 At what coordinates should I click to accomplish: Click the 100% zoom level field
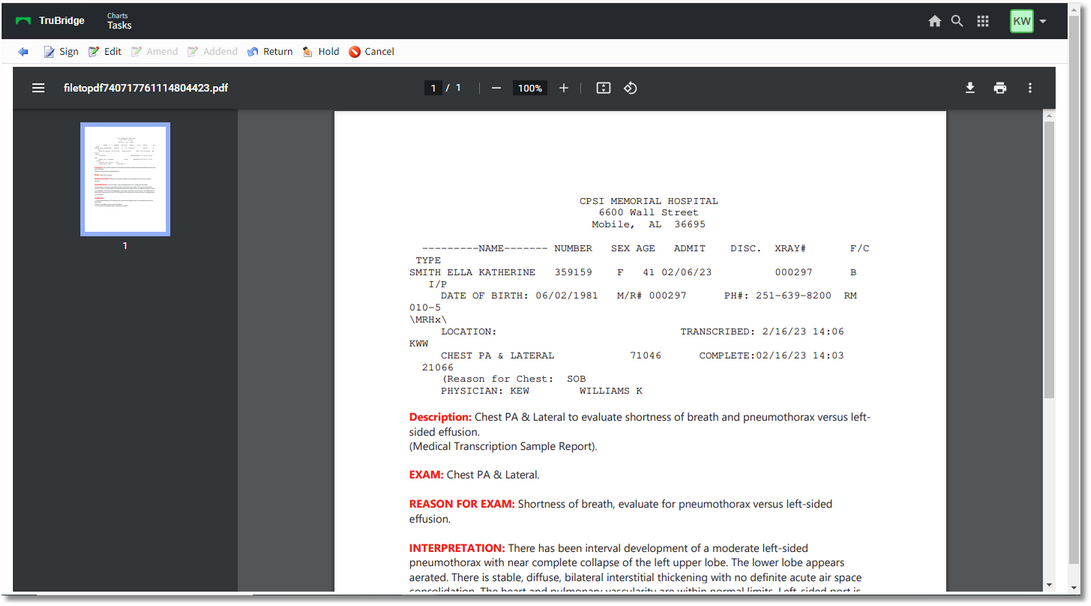point(529,88)
